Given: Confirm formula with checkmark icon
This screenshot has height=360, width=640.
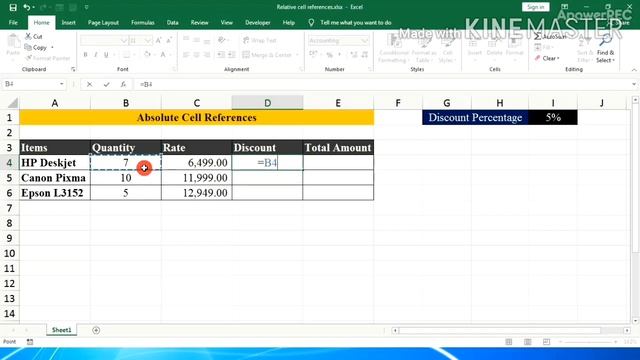Looking at the screenshot, I should [x=106, y=84].
